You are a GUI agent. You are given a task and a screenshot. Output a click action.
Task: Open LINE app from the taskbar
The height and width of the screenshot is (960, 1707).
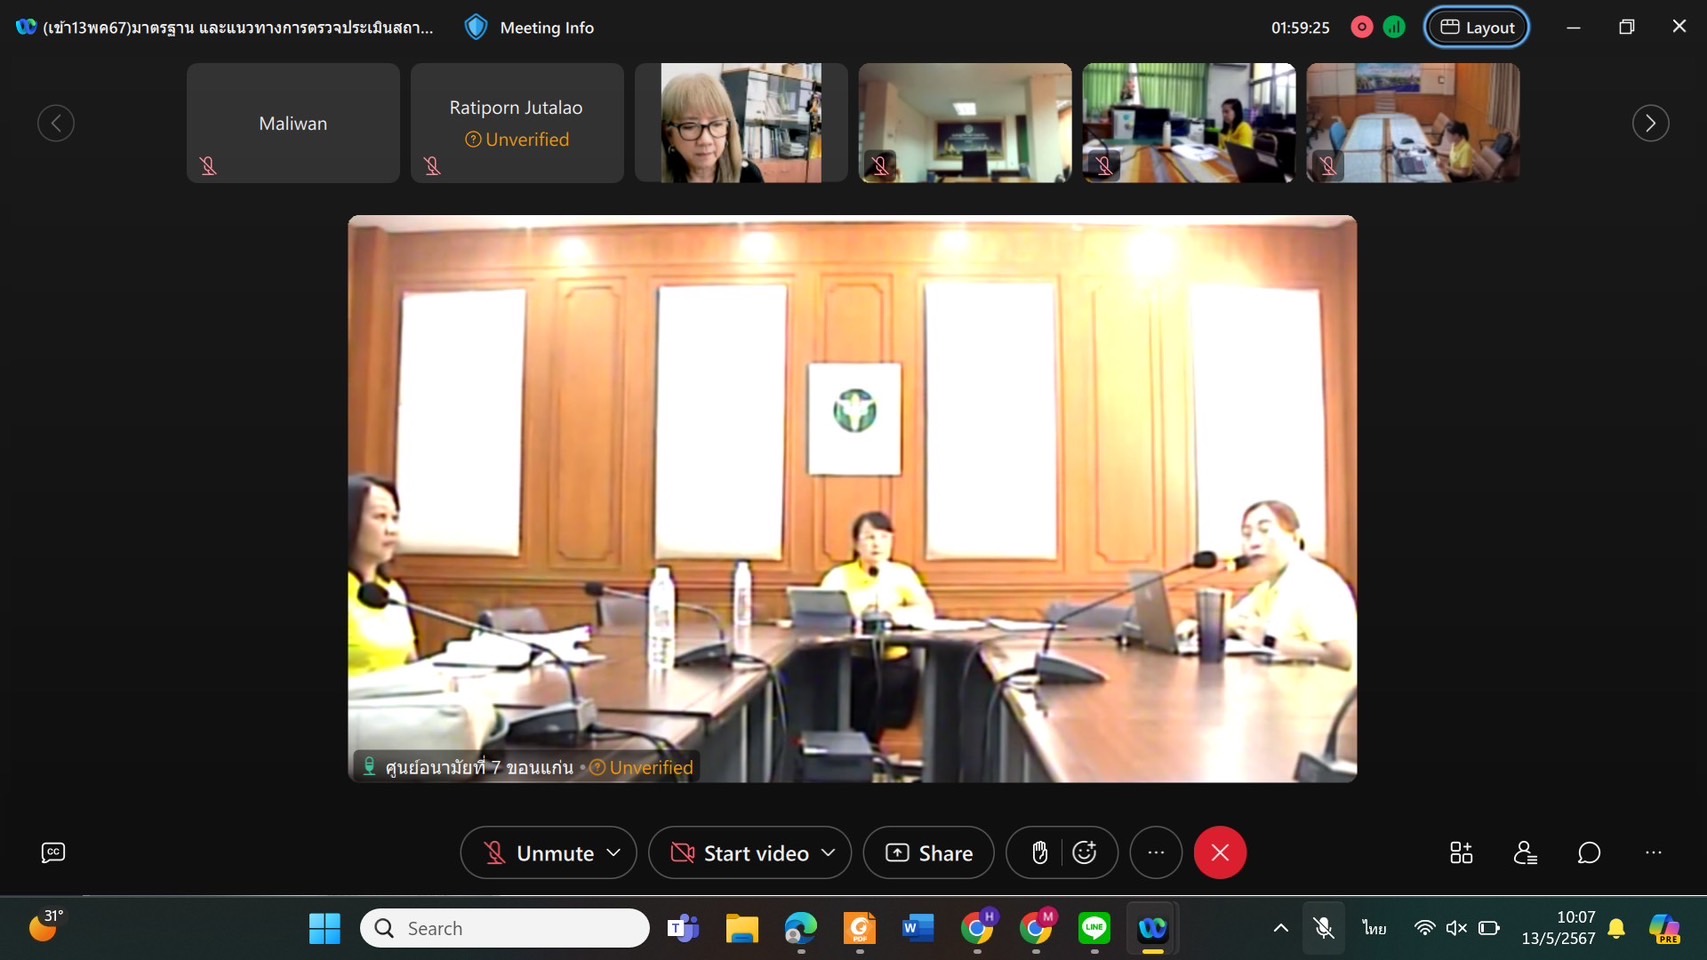[x=1094, y=928]
